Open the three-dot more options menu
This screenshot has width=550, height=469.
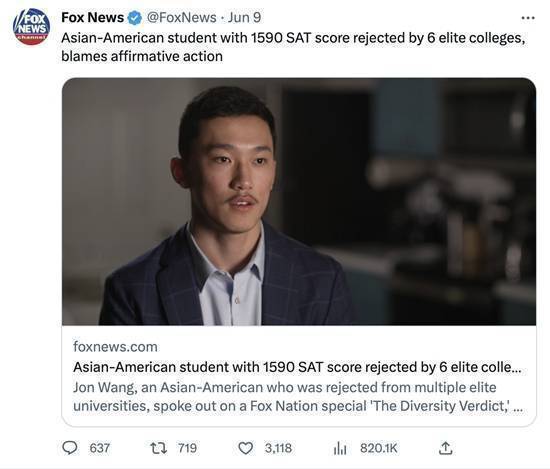coord(528,18)
